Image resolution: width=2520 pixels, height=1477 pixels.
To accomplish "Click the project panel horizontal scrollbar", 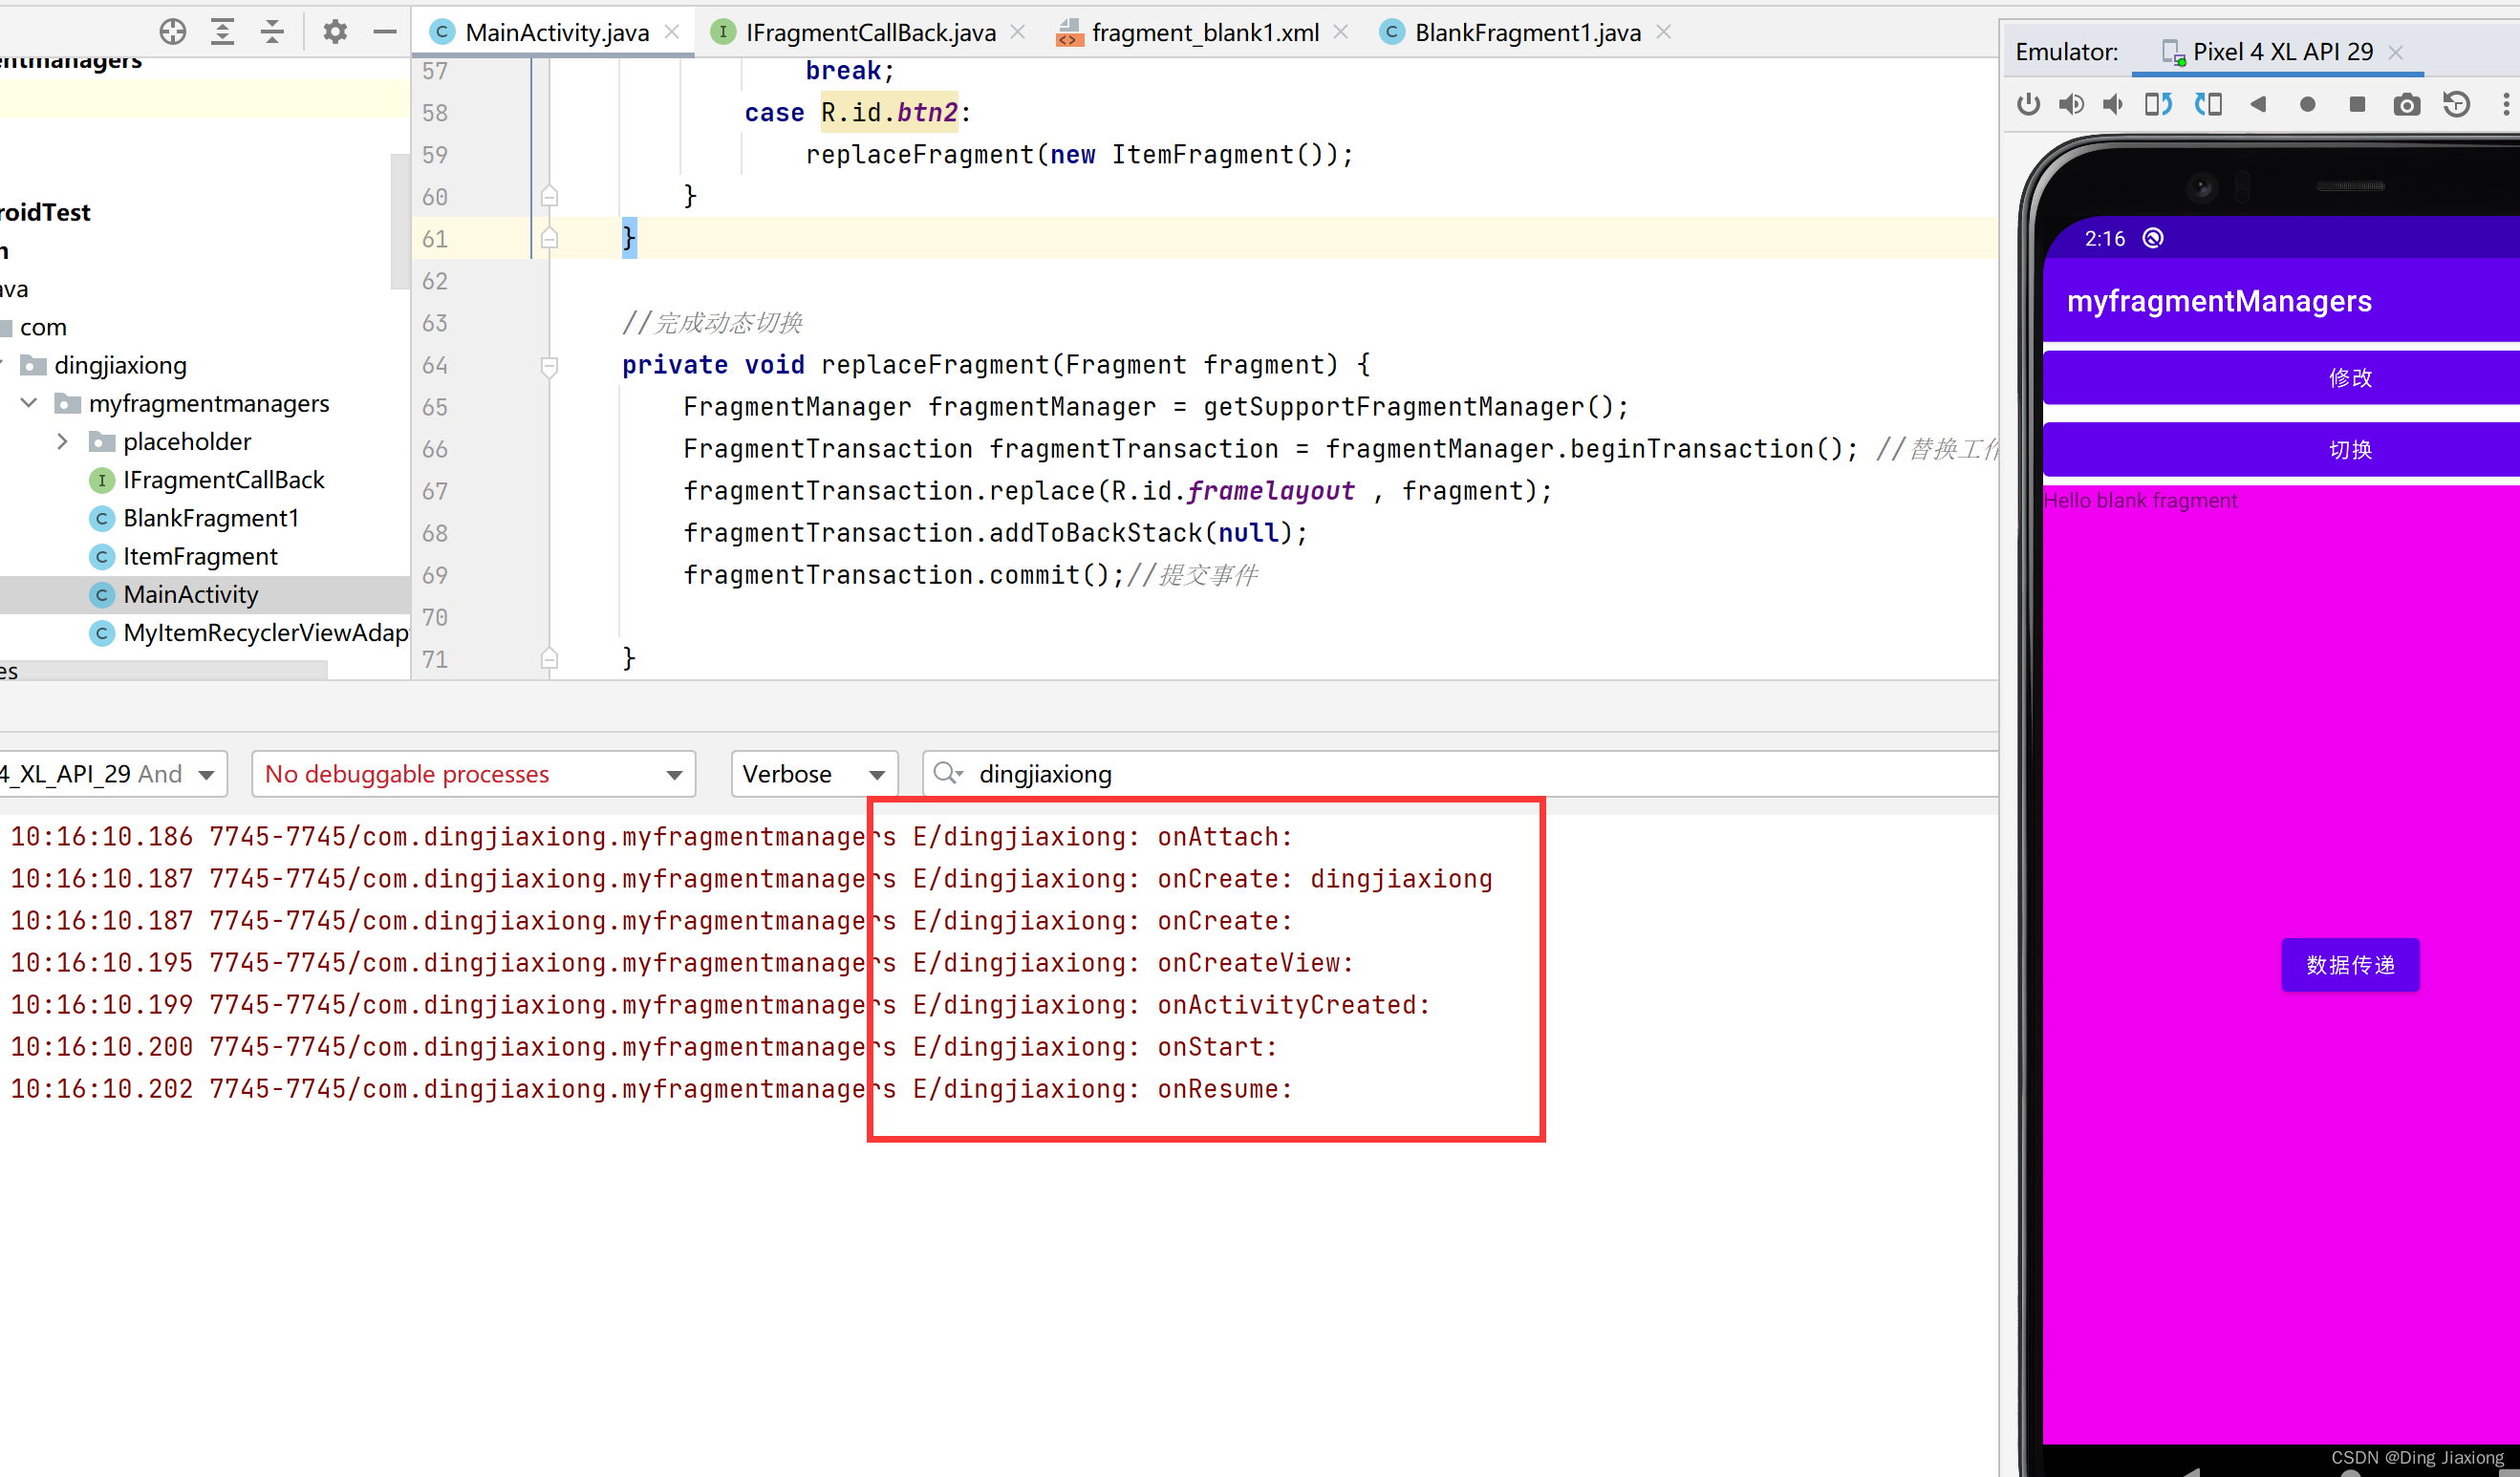I will click(164, 670).
